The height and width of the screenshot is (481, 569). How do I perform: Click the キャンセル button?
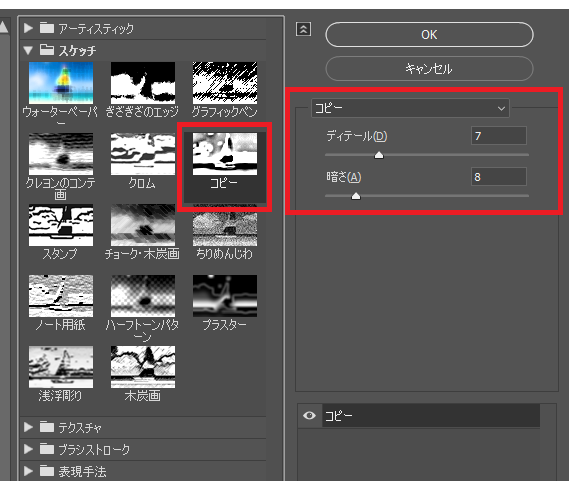[429, 69]
